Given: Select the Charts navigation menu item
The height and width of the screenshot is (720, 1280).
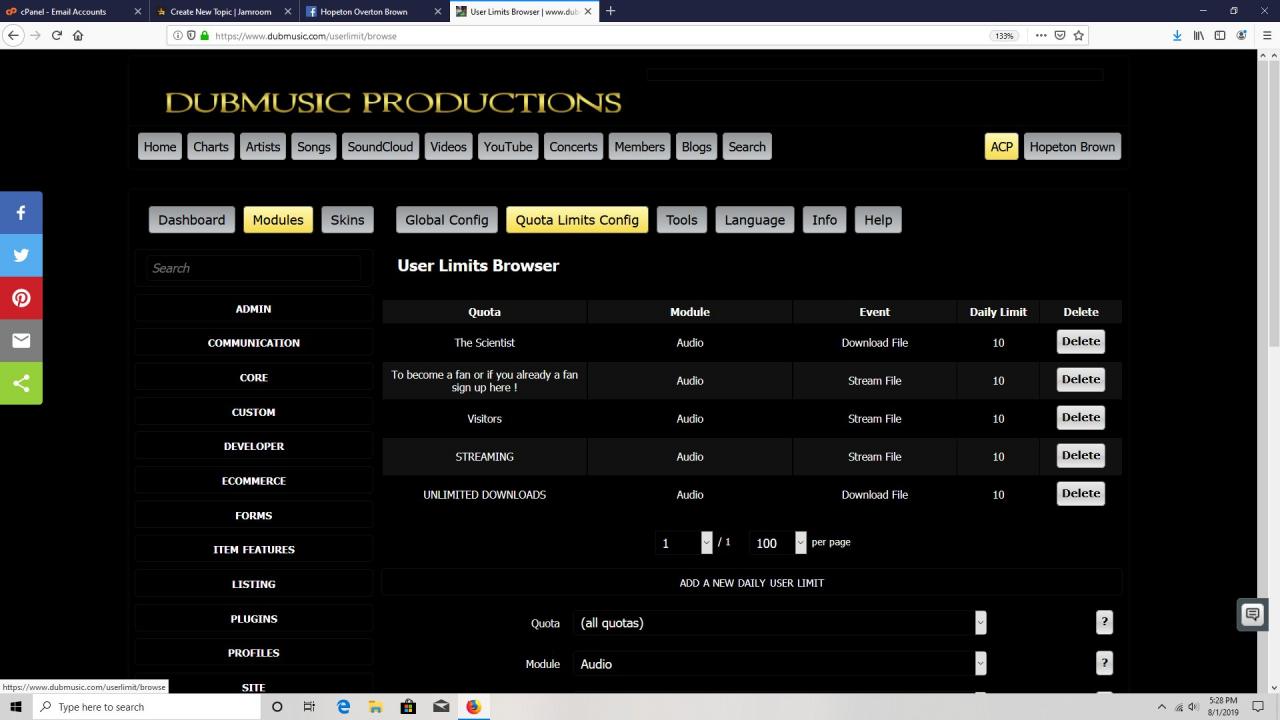Looking at the screenshot, I should pos(211,147).
